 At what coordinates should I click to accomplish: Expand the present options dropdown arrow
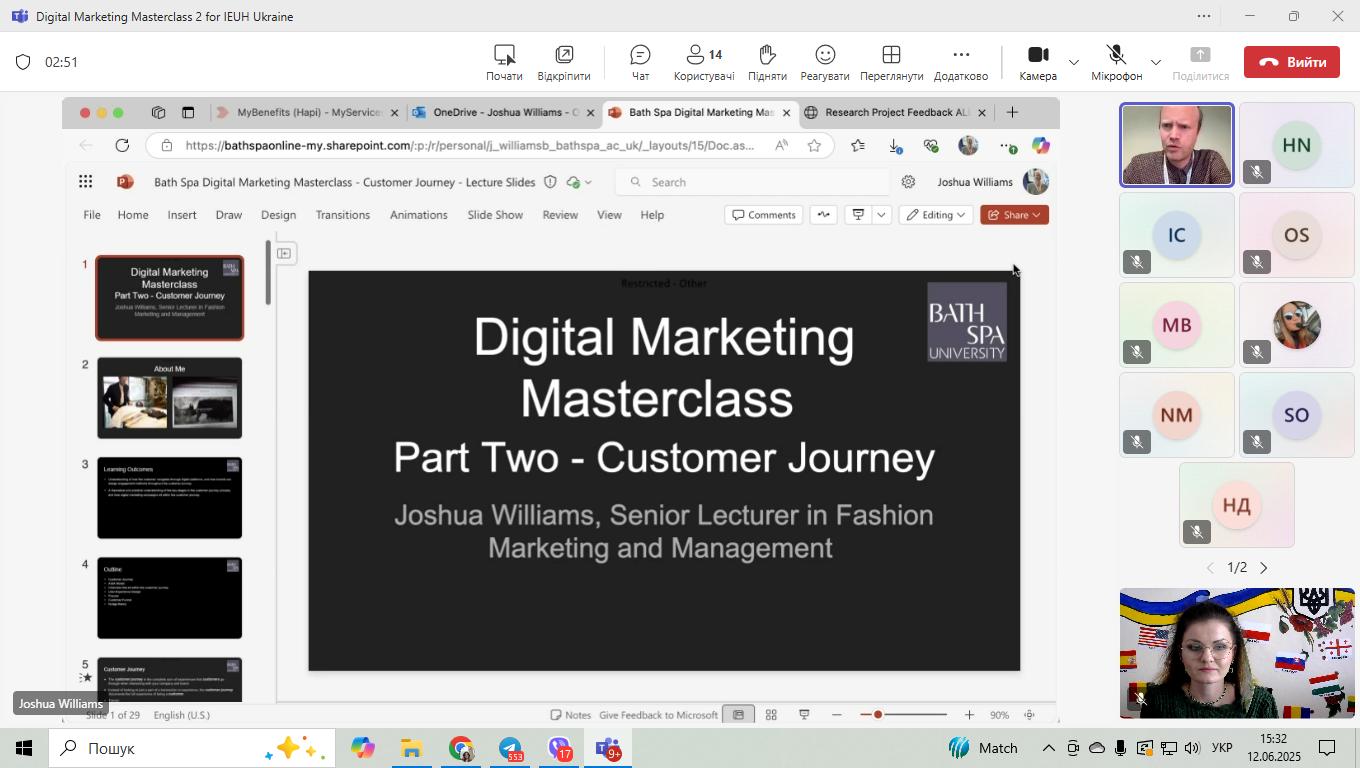pyautogui.click(x=881, y=215)
